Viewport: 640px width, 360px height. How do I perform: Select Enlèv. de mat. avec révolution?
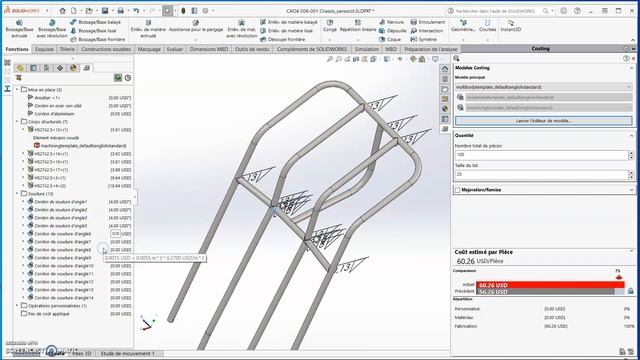(242, 29)
